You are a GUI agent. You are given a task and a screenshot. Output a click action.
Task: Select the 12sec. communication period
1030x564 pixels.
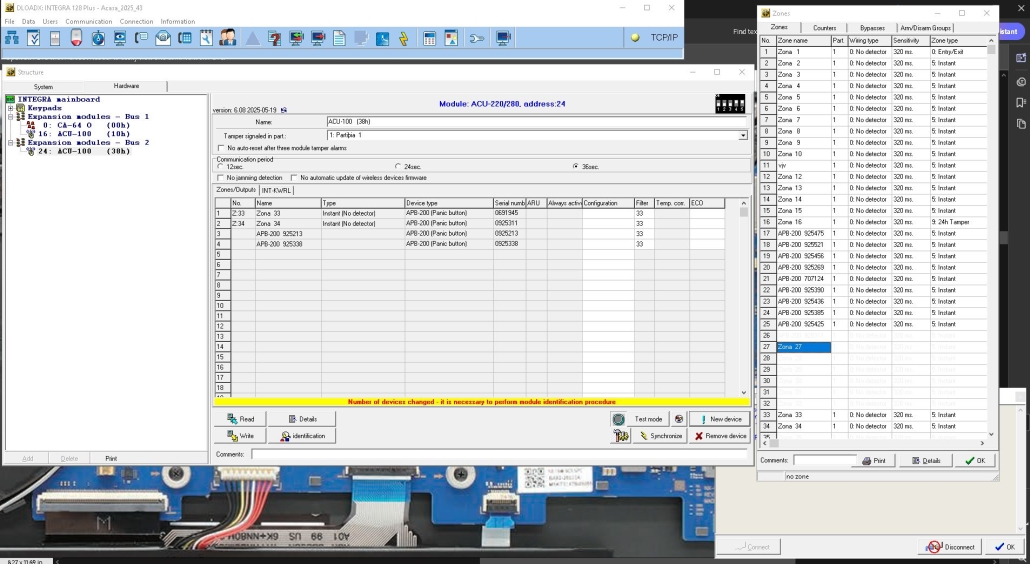[x=220, y=166]
